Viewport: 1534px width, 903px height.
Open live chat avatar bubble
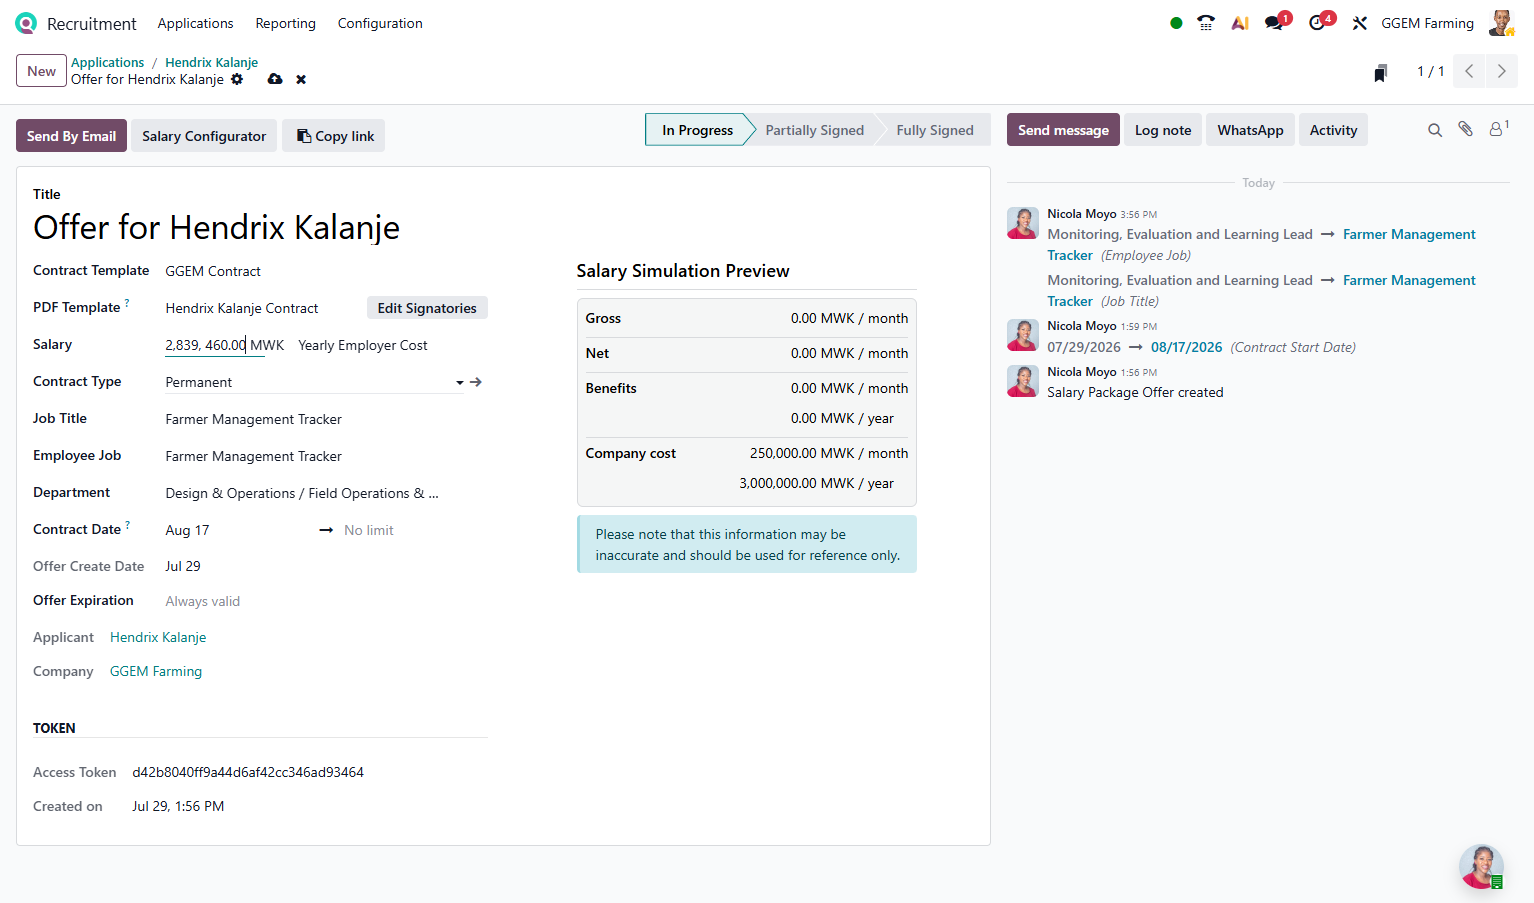click(1482, 867)
